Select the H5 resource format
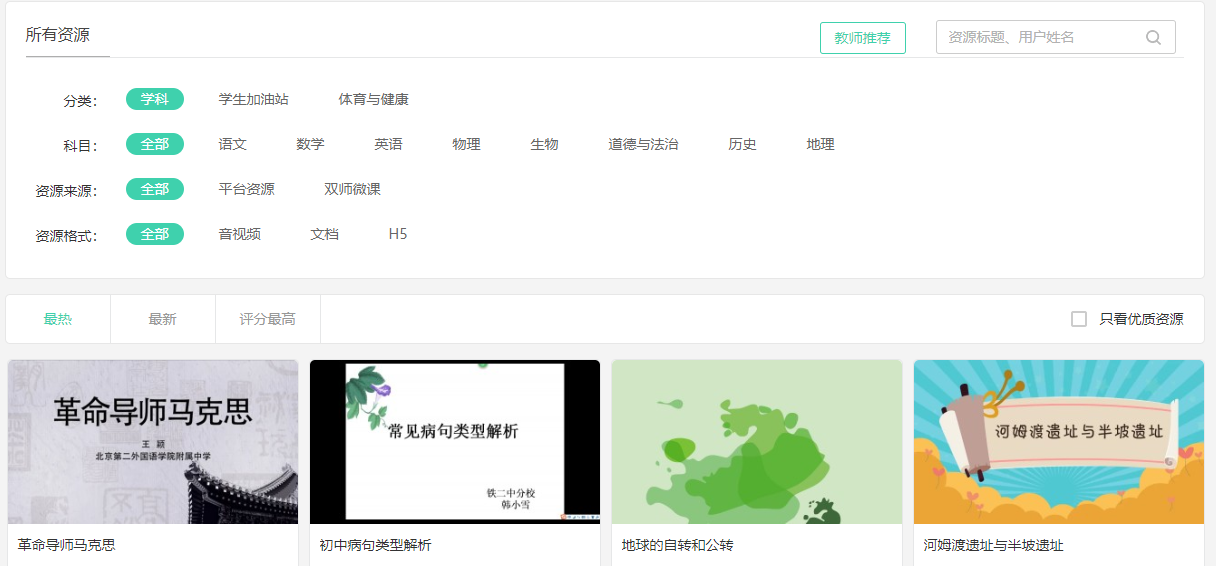Screen dimensions: 1216x566 tap(398, 234)
